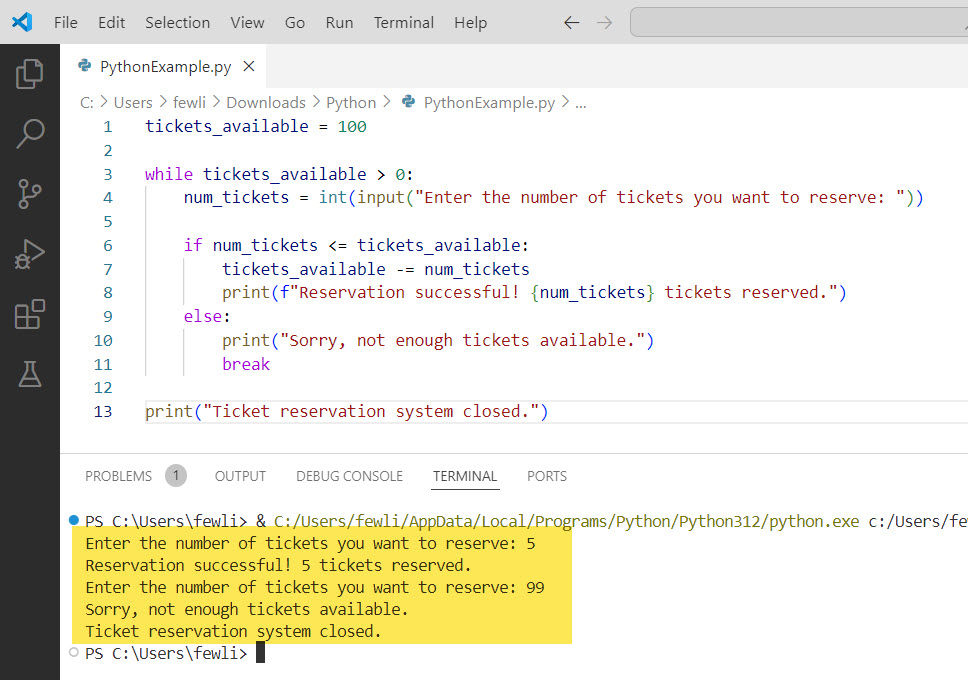Click the PythonExample.py breadcrumb item
Viewport: 968px width, 680px height.
(488, 102)
